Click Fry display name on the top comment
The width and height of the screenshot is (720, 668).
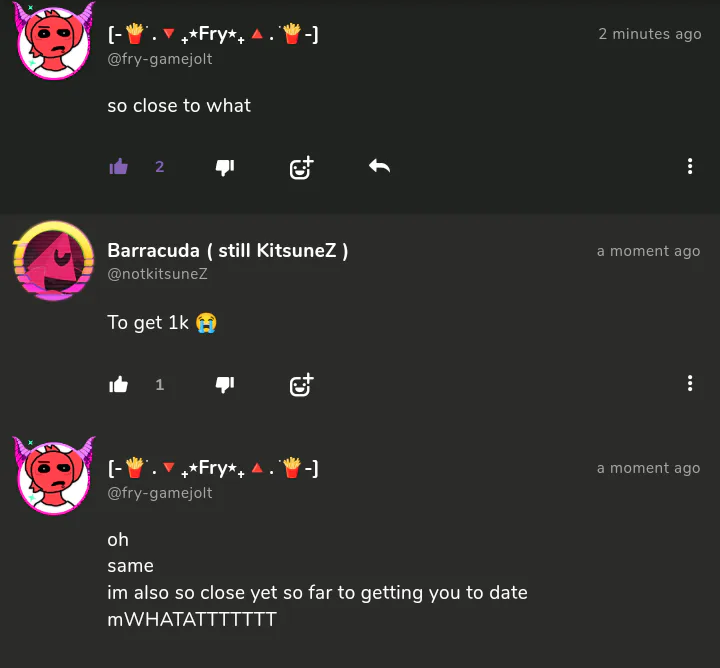tap(213, 34)
